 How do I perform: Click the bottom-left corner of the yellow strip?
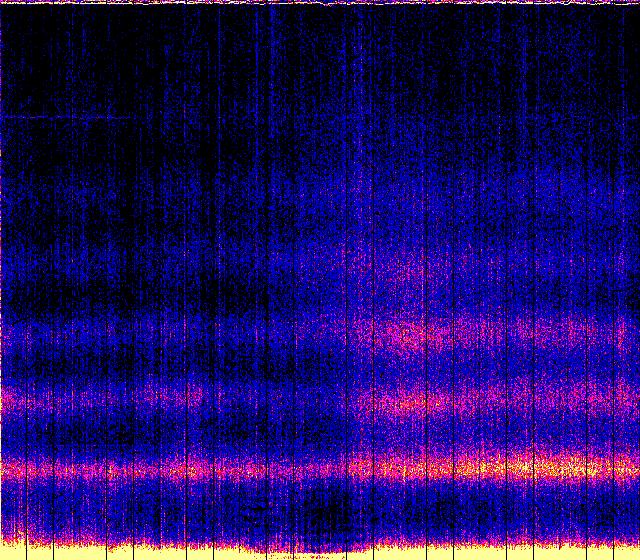tap(5, 553)
